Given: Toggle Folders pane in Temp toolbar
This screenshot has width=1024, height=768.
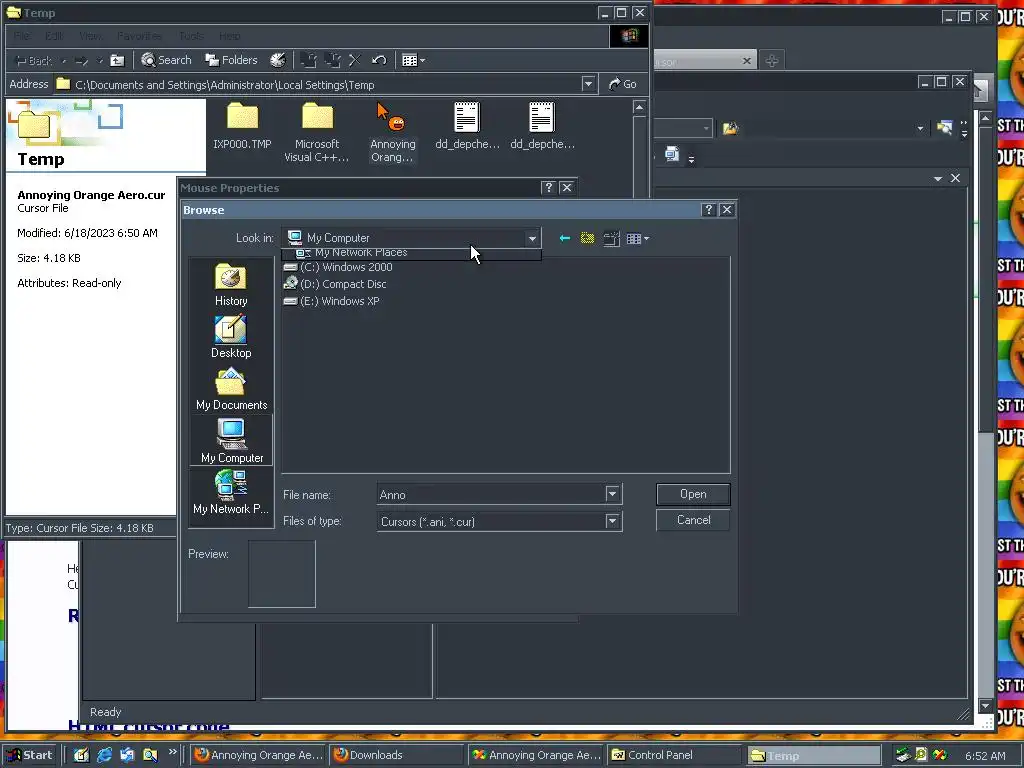Looking at the screenshot, I should (x=231, y=60).
